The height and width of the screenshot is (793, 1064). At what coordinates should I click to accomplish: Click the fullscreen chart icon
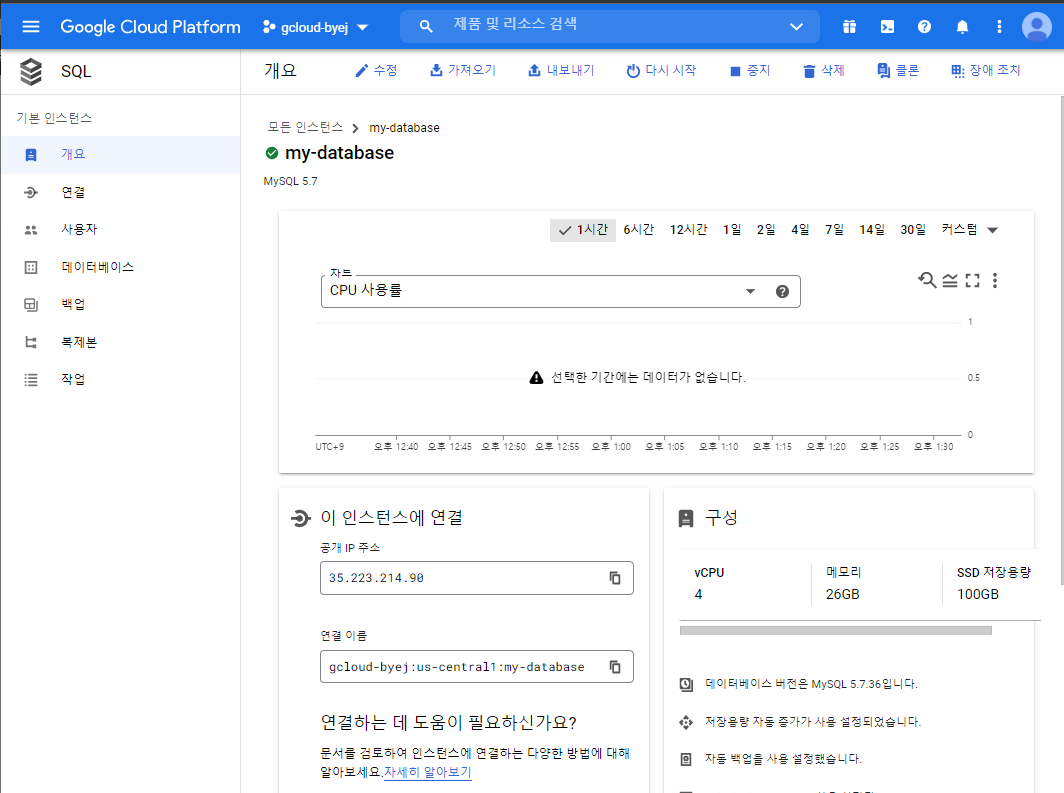coord(972,280)
